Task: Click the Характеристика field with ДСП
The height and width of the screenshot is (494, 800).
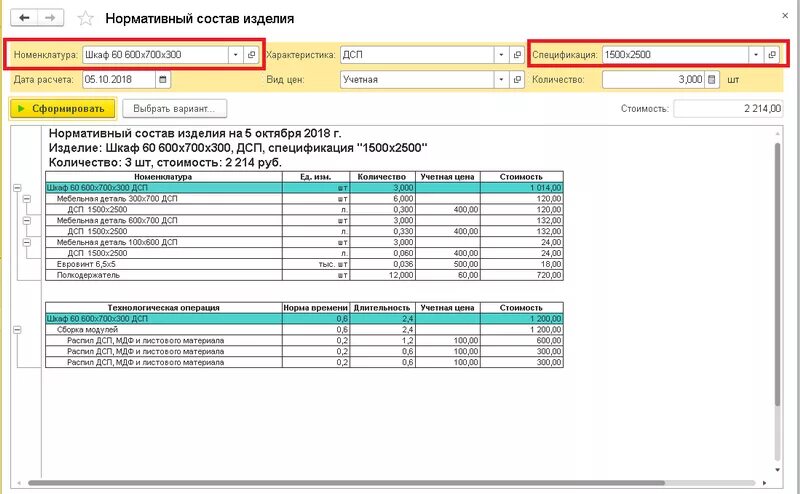Action: pyautogui.click(x=417, y=55)
